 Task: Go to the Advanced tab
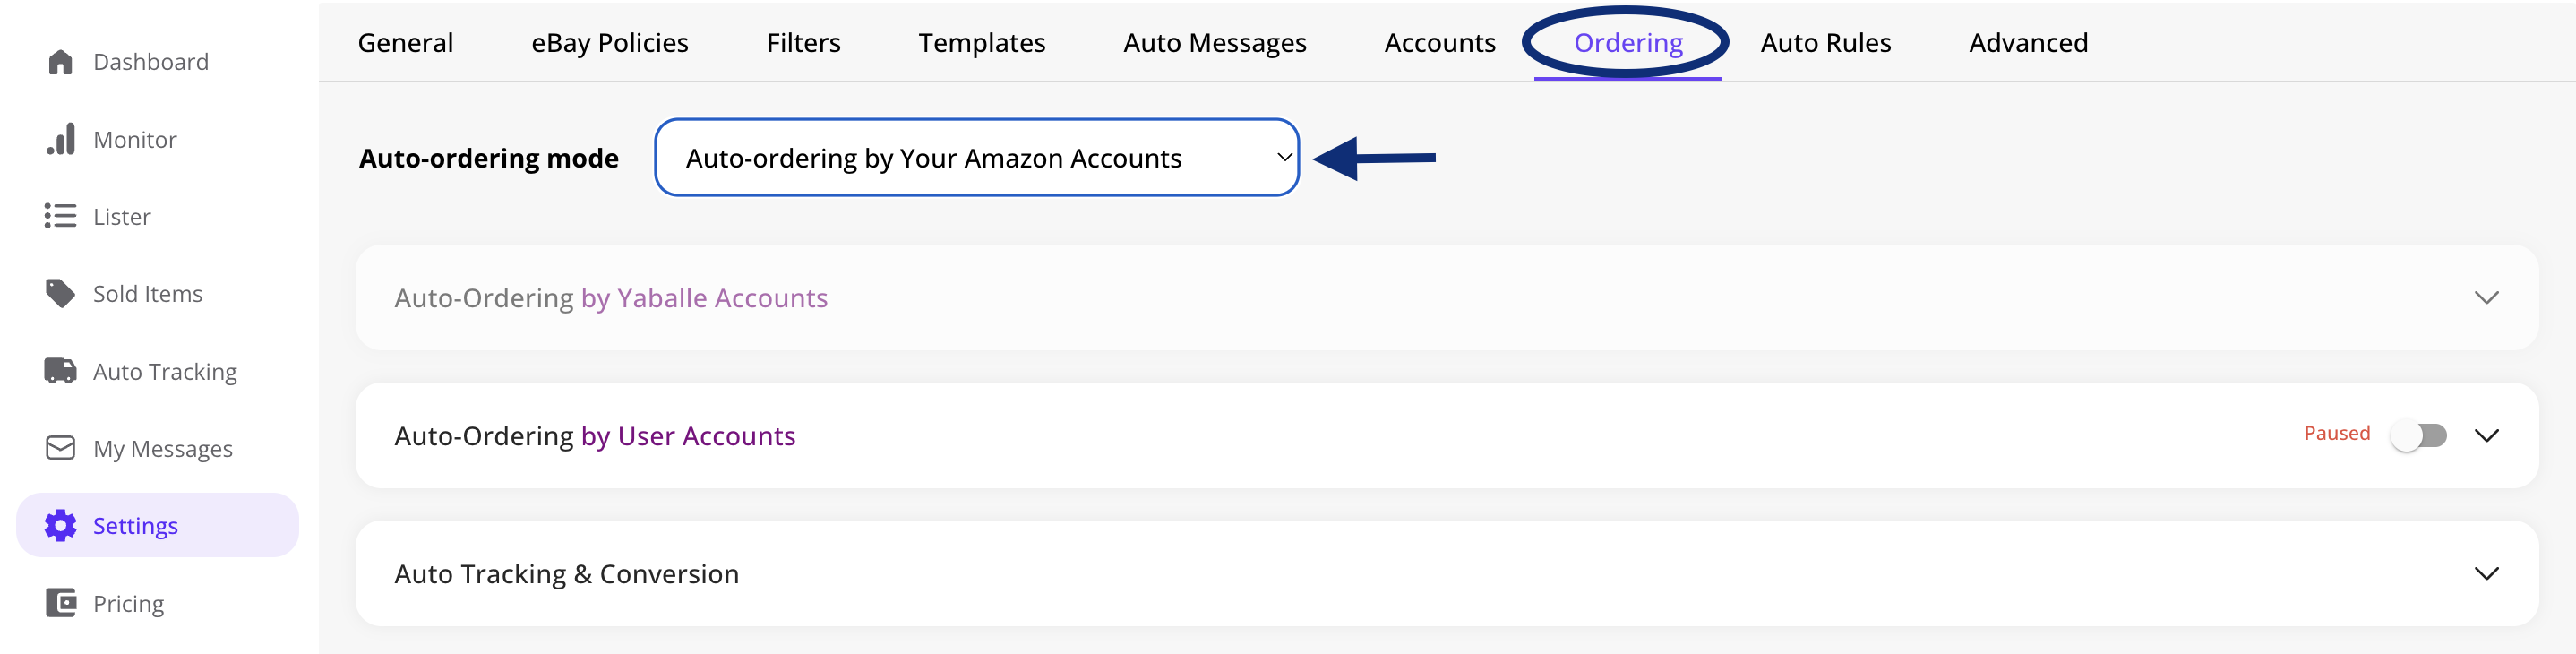coord(2028,43)
